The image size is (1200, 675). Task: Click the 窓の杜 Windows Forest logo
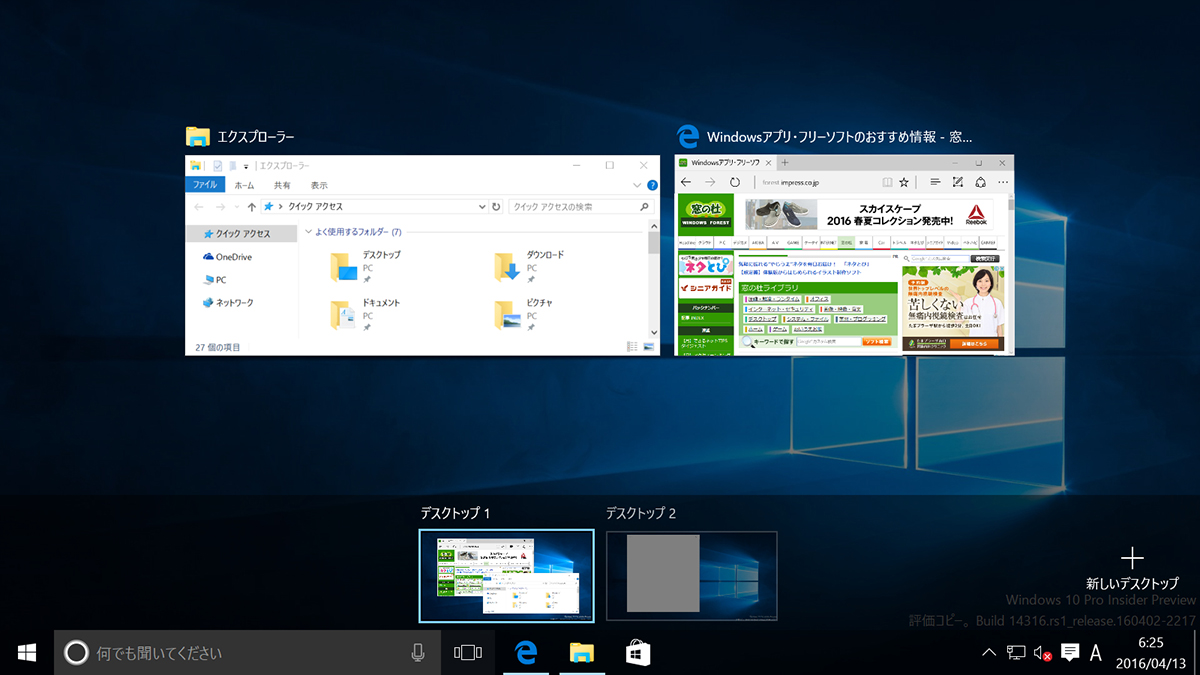(x=705, y=215)
